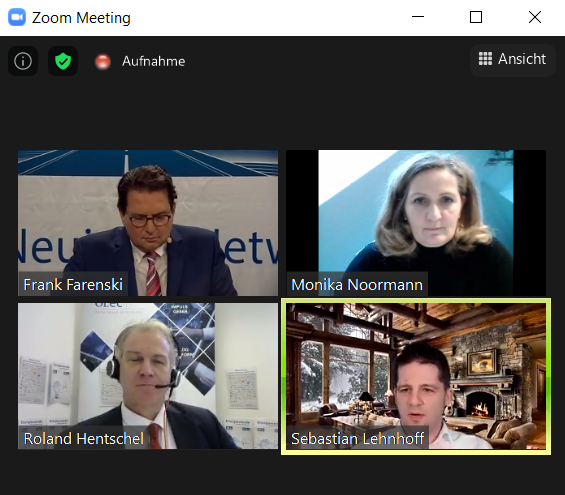The width and height of the screenshot is (565, 495).
Task: Click the Zoom logo in the title bar
Action: (x=17, y=17)
